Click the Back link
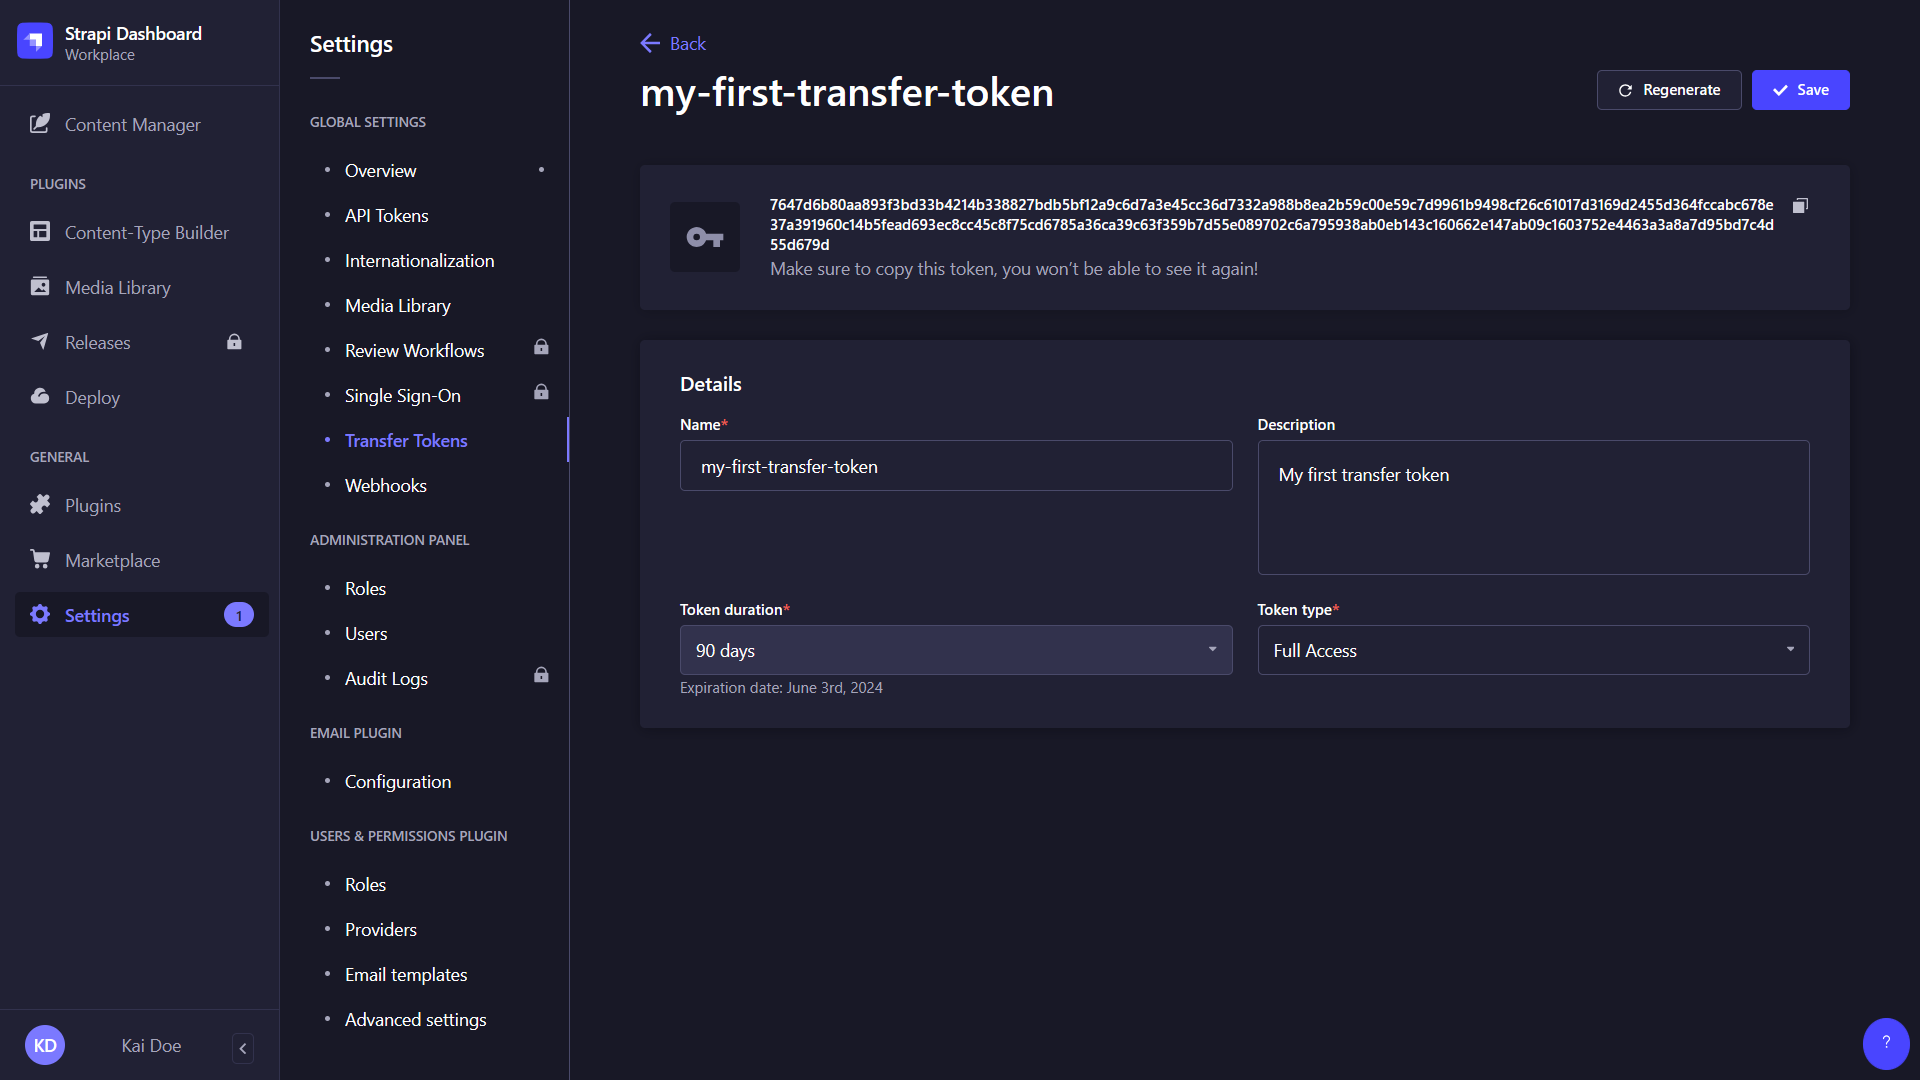 tap(672, 43)
